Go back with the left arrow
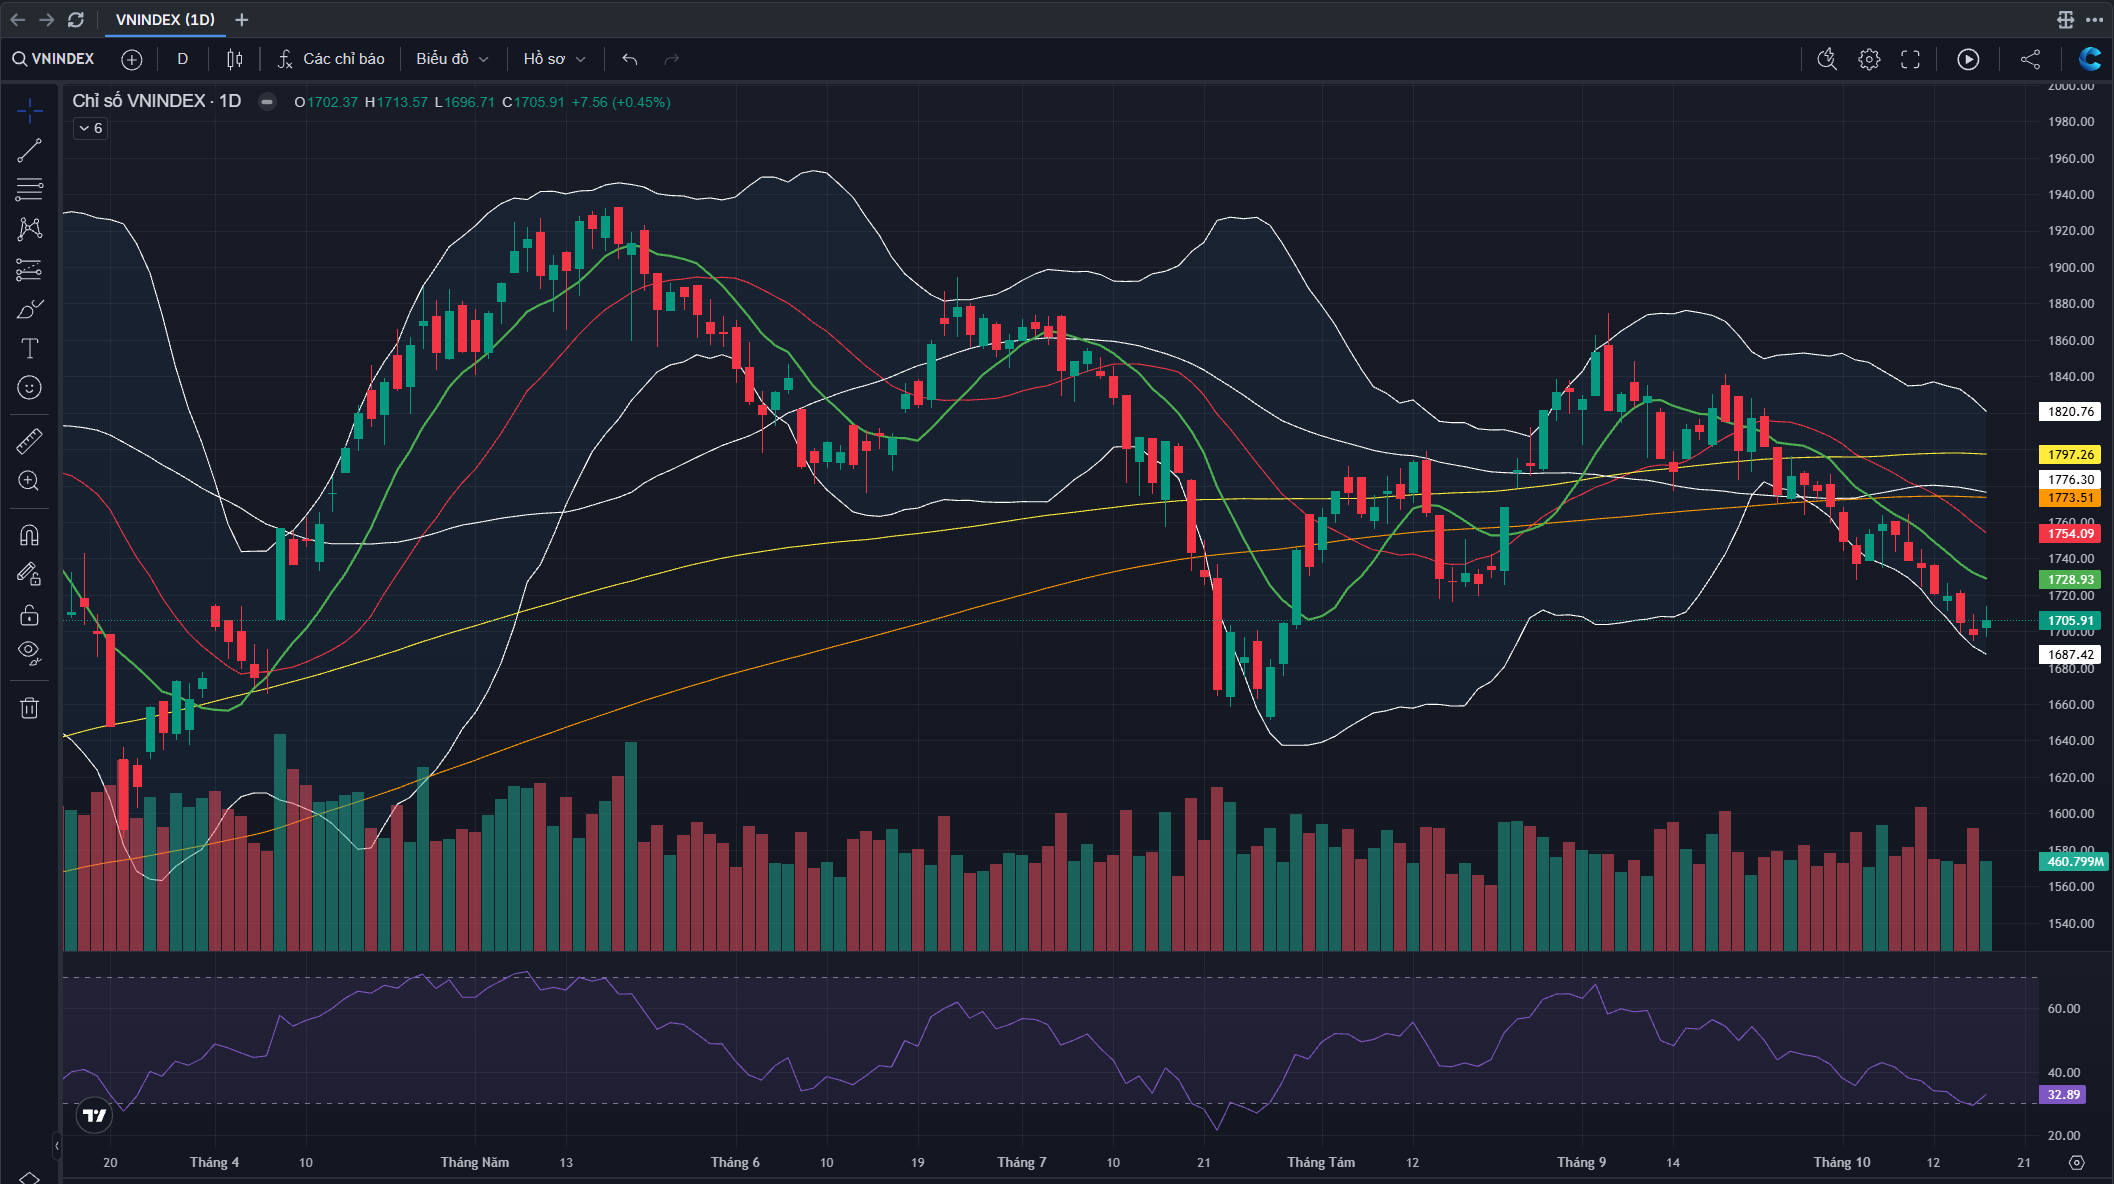Screen dimensions: 2114x1184 point(18,19)
